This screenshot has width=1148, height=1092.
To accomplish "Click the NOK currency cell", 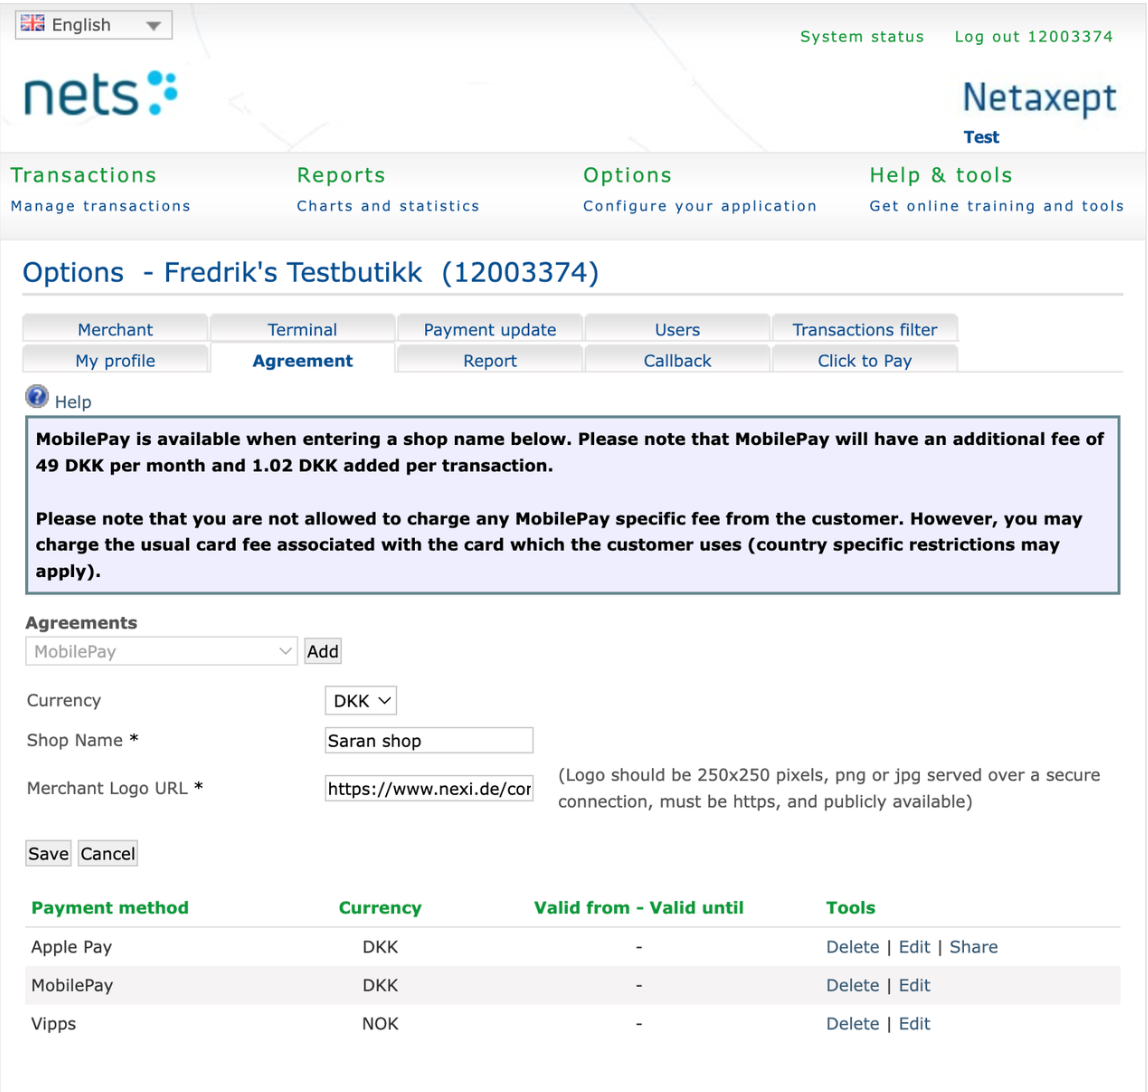I will [380, 1023].
